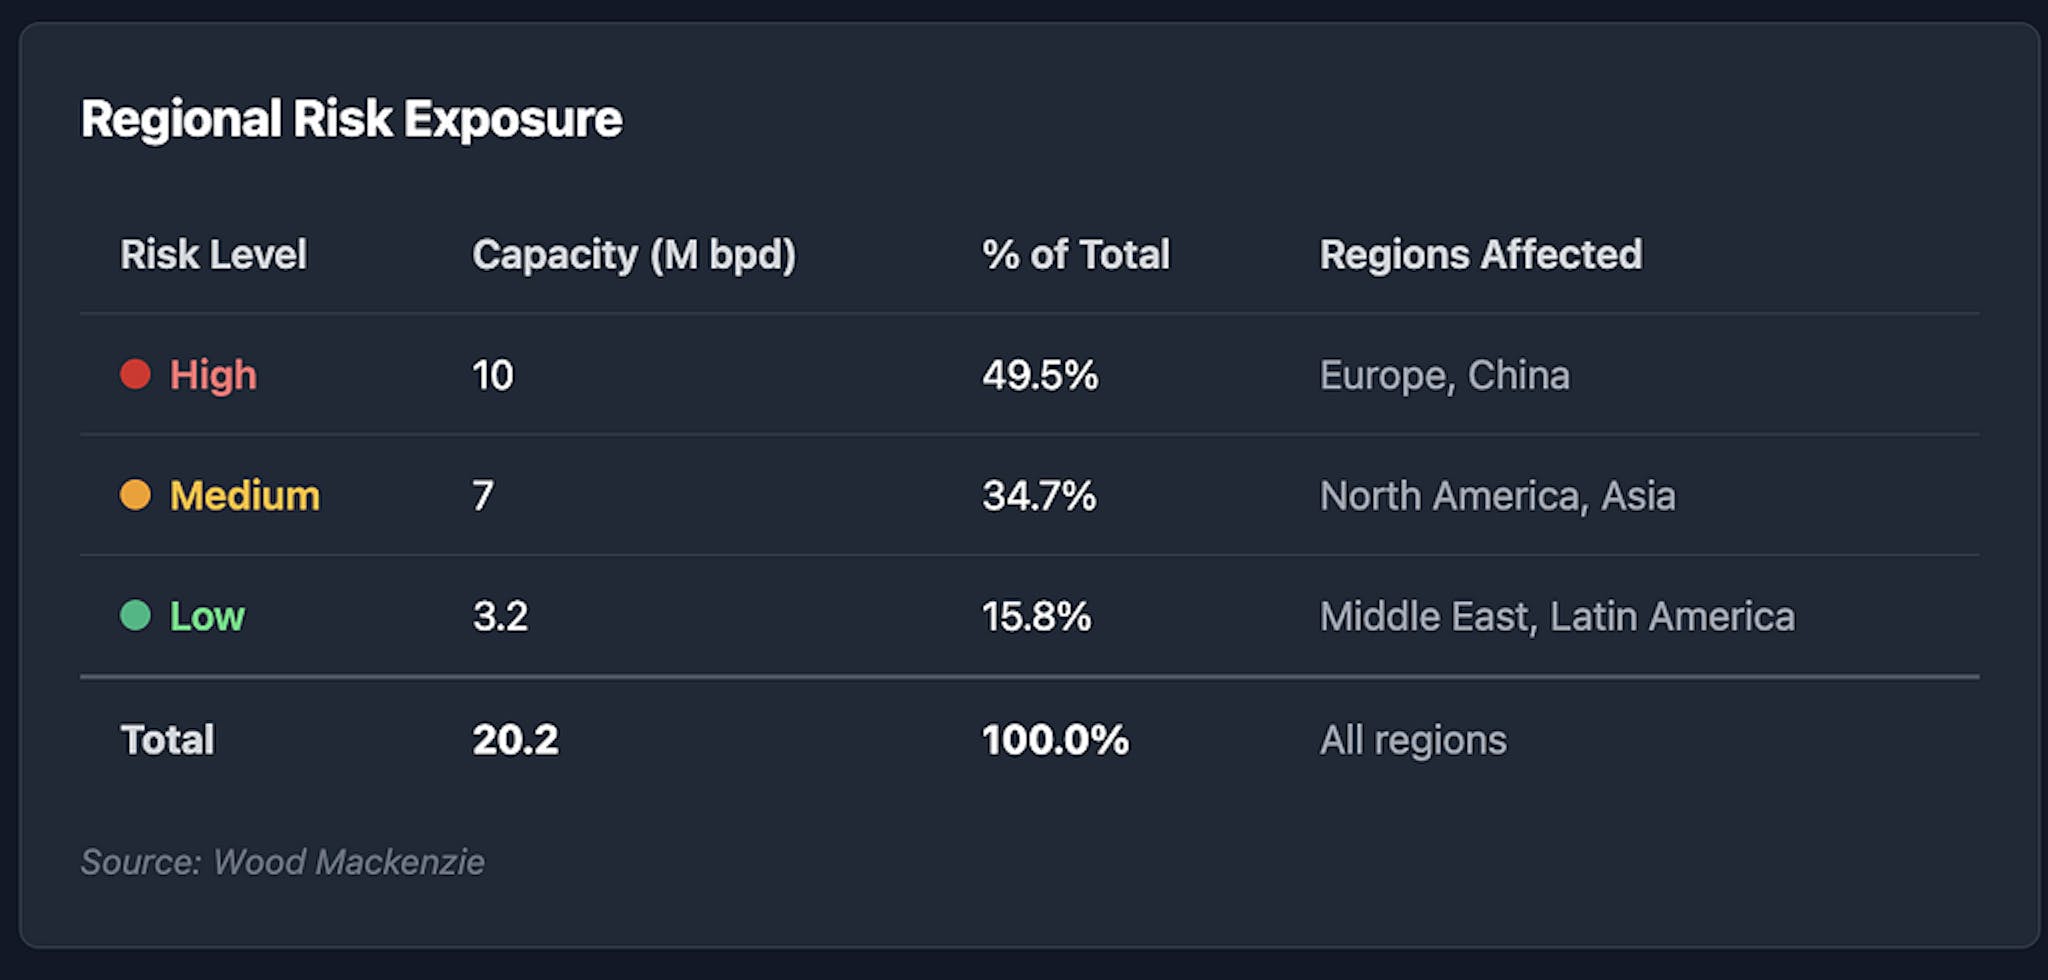
Task: Select the 20.2 total capacity value
Action: pyautogui.click(x=515, y=740)
